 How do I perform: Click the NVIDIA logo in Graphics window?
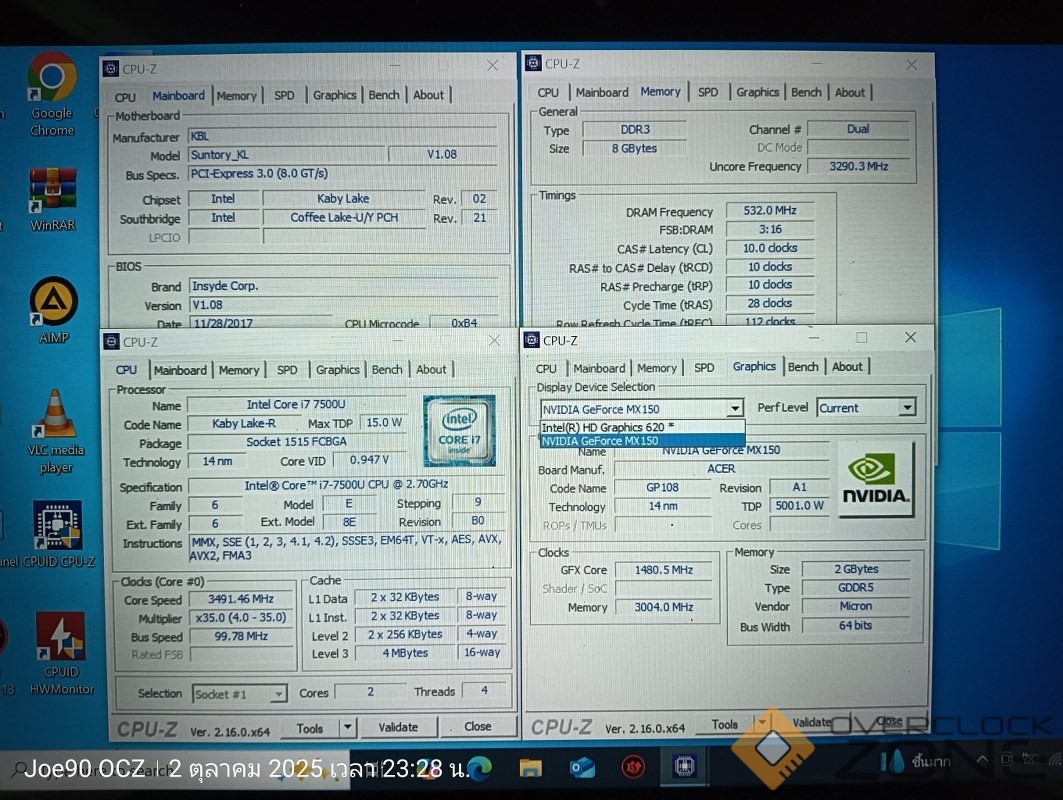point(876,480)
